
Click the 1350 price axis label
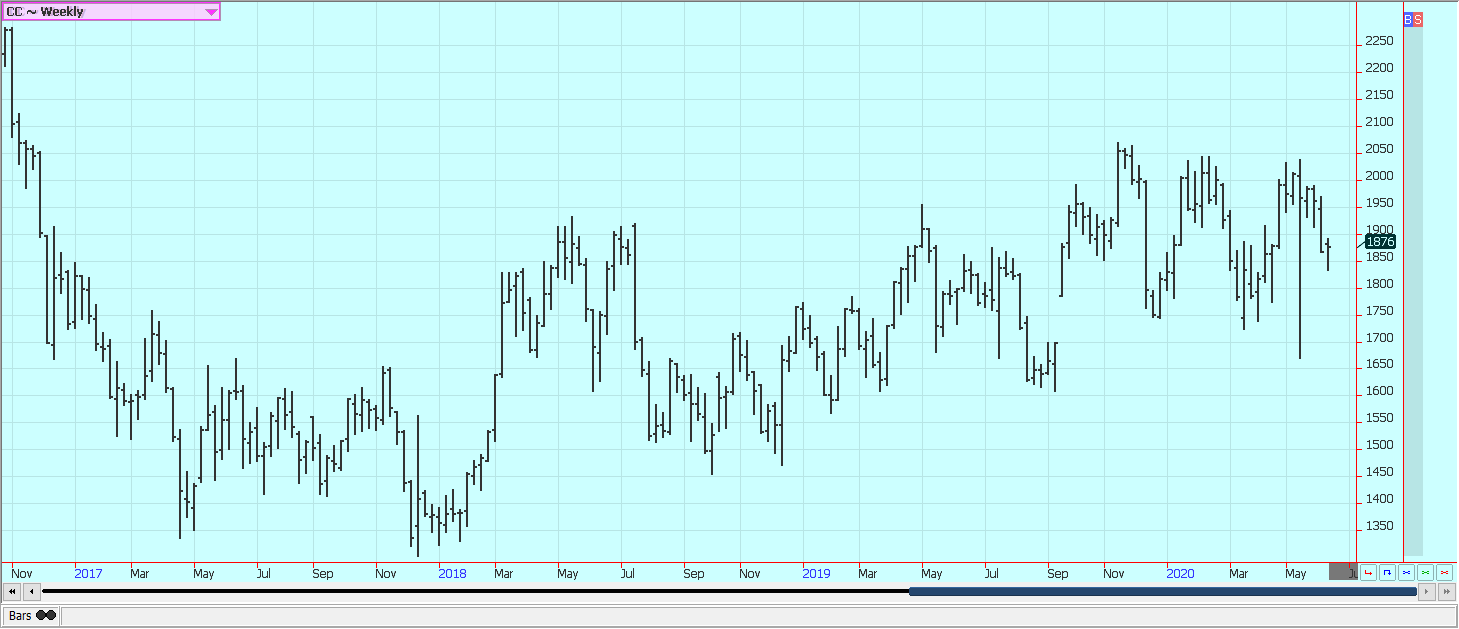tap(1379, 526)
